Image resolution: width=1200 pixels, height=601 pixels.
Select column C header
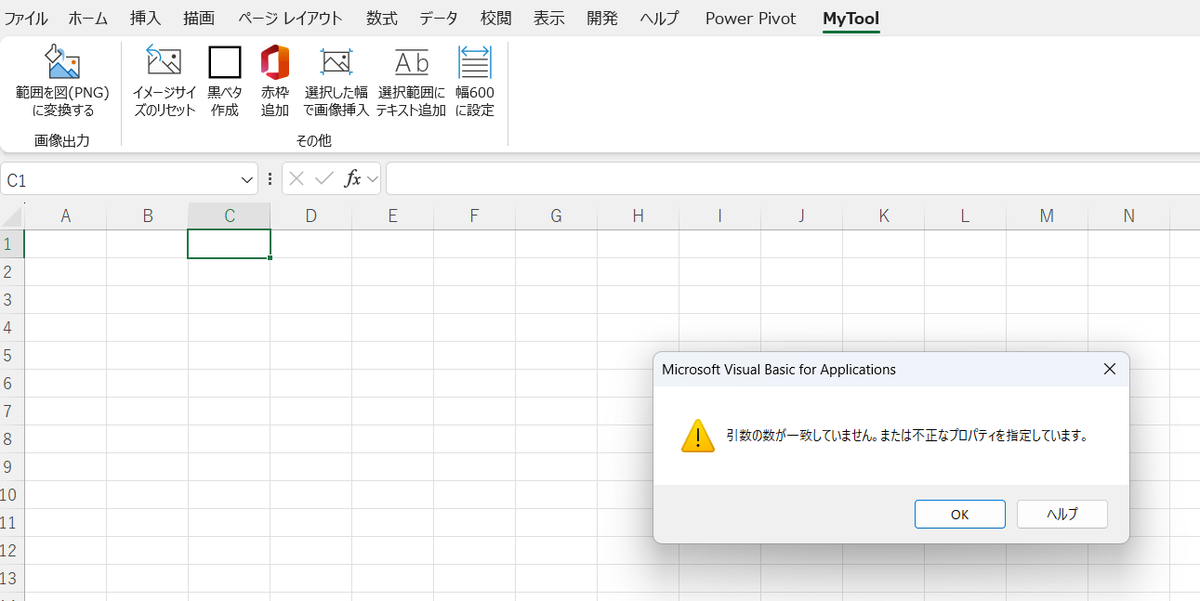pyautogui.click(x=229, y=216)
